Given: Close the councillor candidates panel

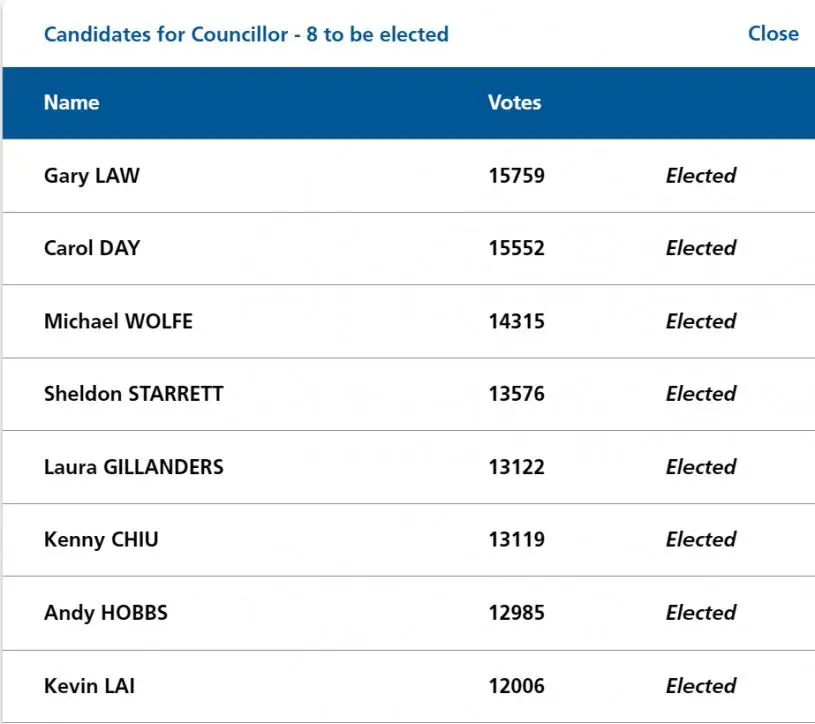Looking at the screenshot, I should pyautogui.click(x=773, y=33).
